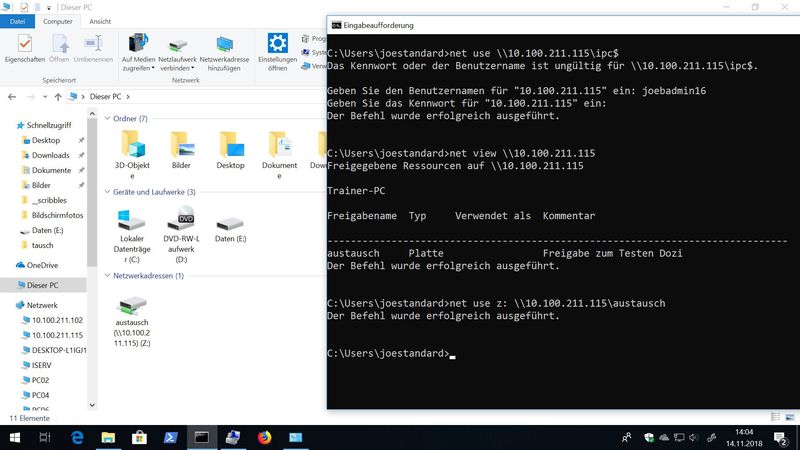Open Dokumente in navigation pane
This screenshot has height=450, width=800.
click(x=51, y=170)
